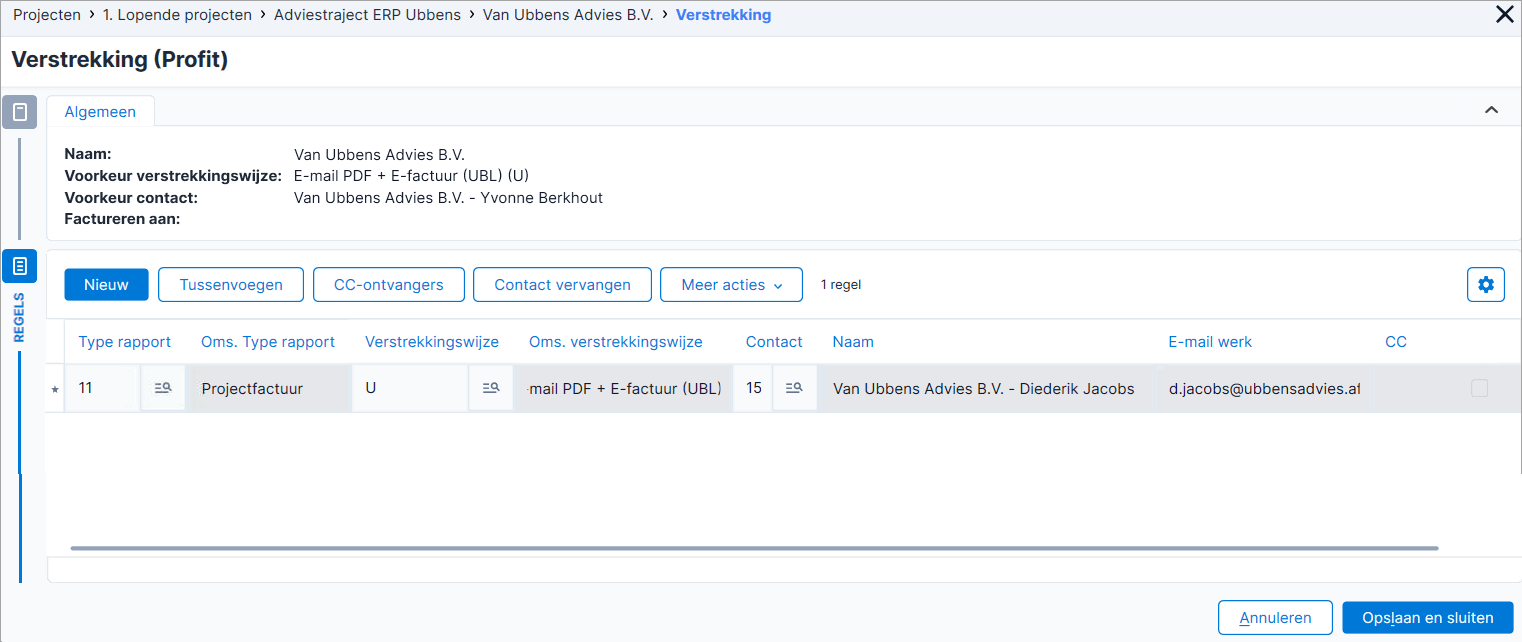Click the Type rapport input containing 11
The image size is (1522, 642).
[x=103, y=388]
